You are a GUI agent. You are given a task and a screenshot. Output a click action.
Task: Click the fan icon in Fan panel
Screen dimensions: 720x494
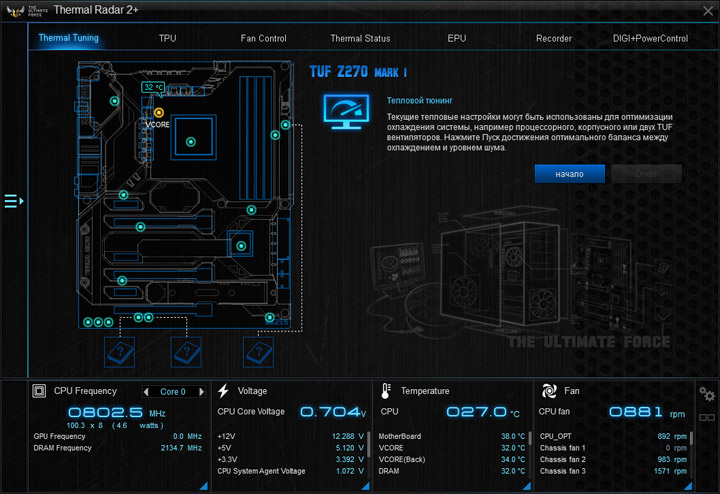(x=548, y=391)
